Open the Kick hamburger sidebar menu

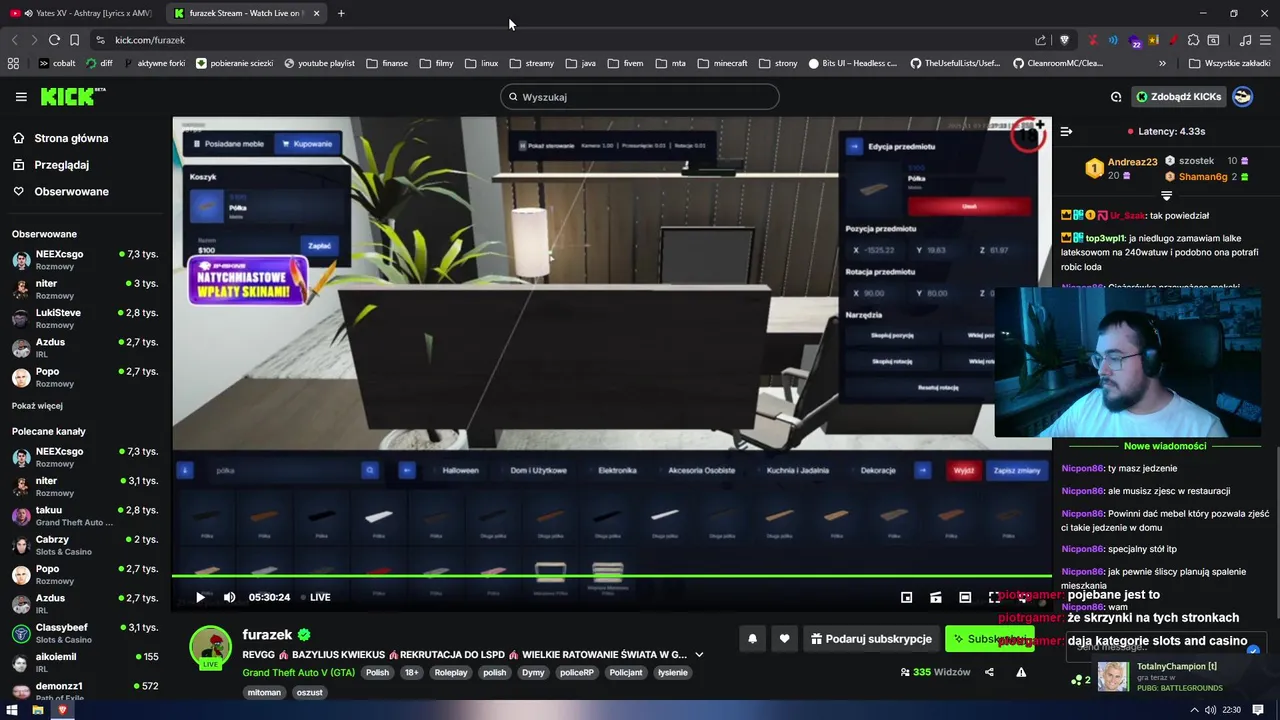click(x=21, y=97)
